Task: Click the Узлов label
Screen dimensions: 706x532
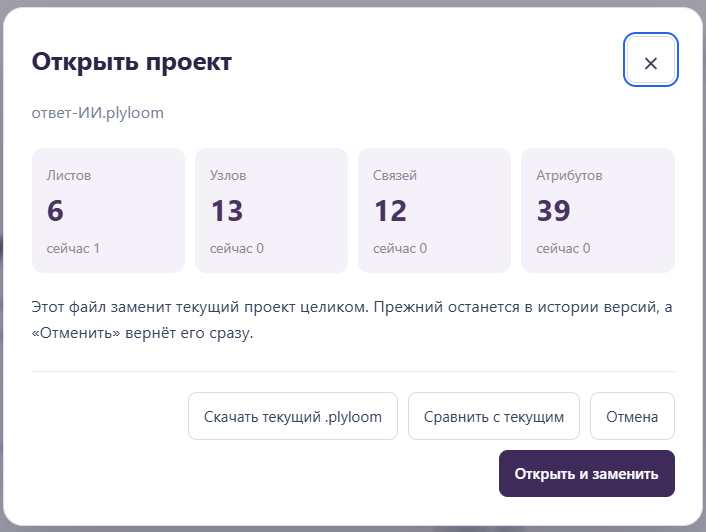Action: point(228,175)
